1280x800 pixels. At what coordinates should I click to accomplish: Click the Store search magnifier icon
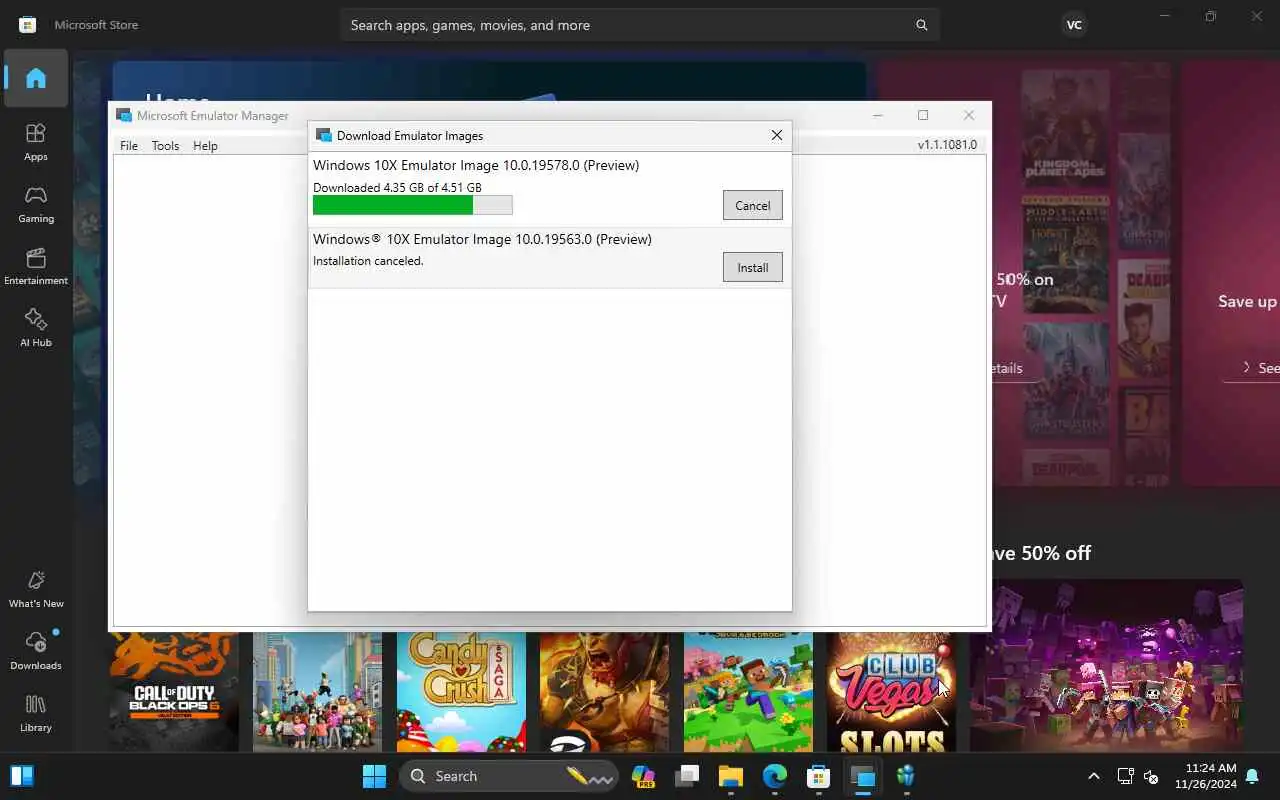pos(921,25)
